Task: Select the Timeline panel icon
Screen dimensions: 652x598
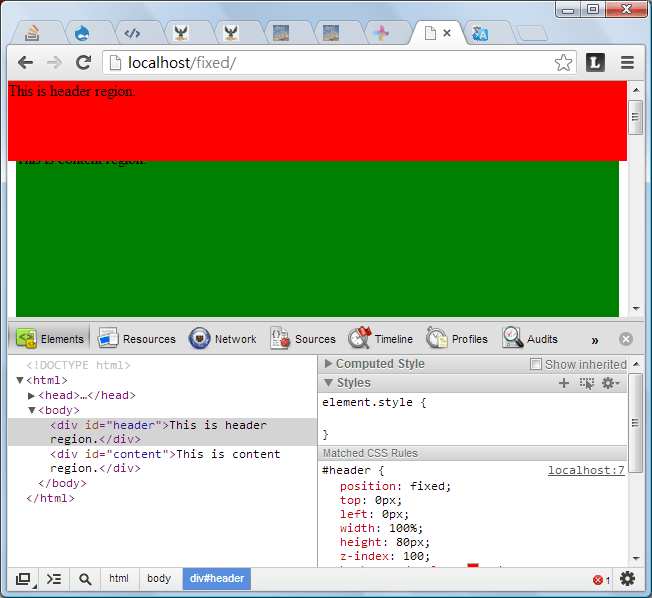Action: click(359, 338)
